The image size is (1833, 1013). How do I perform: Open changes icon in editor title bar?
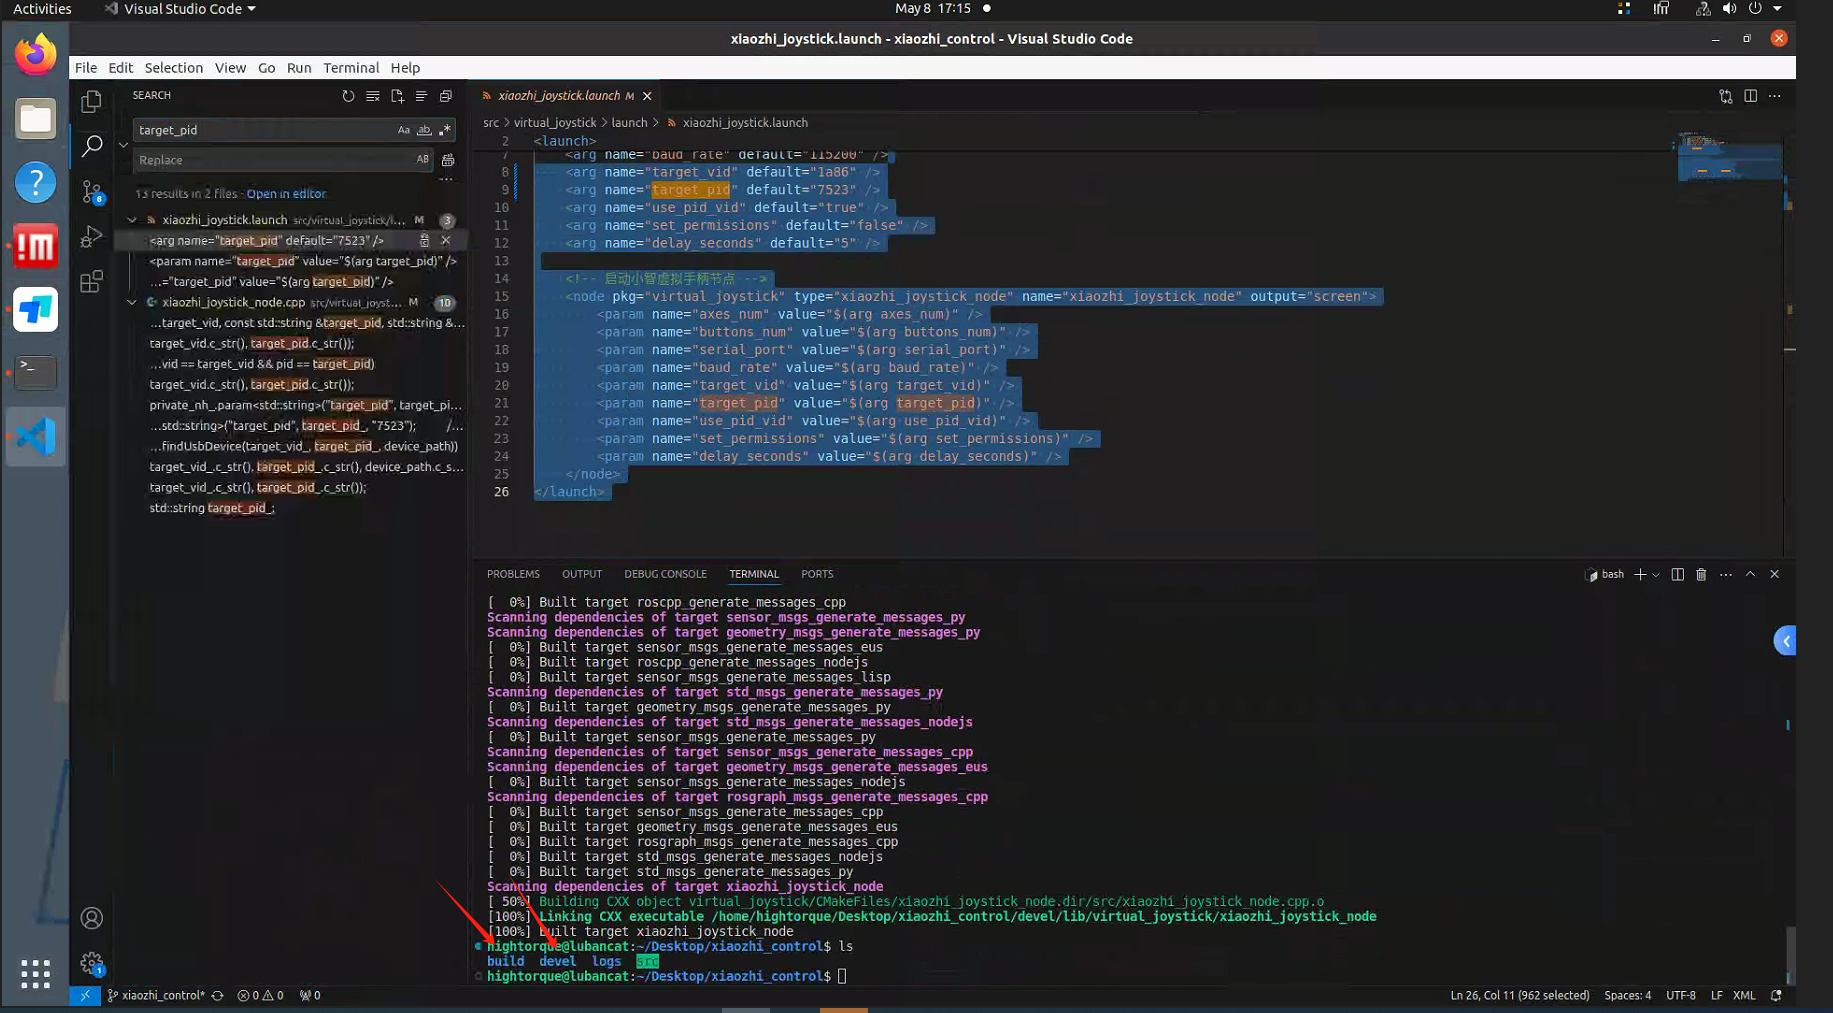coord(1726,96)
